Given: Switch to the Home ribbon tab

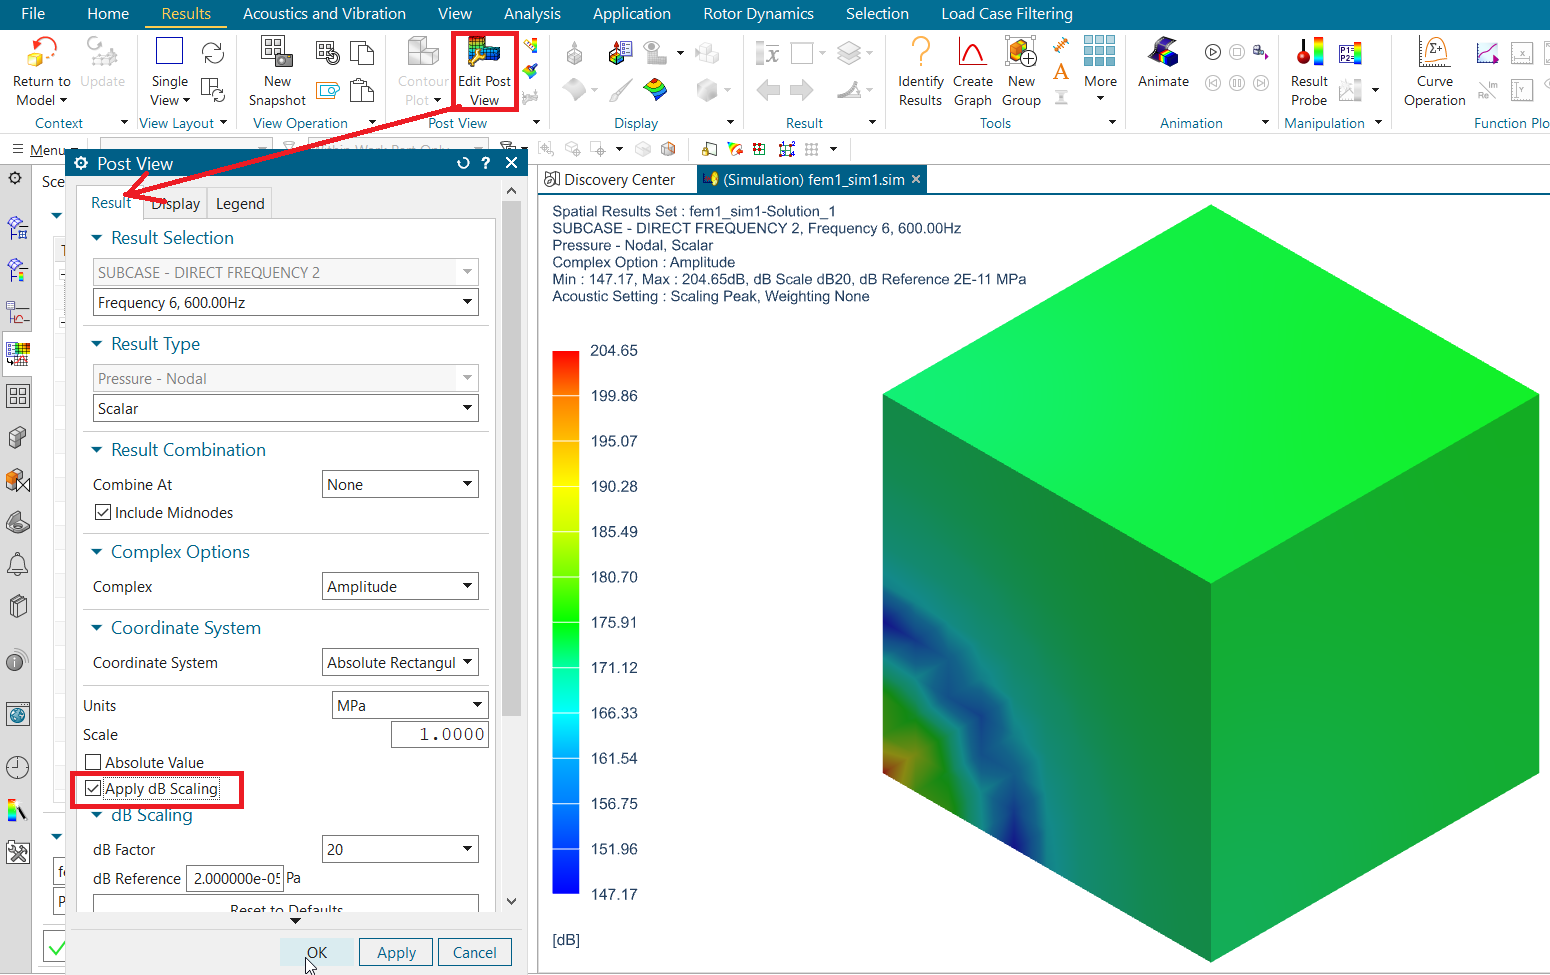Looking at the screenshot, I should tap(108, 14).
